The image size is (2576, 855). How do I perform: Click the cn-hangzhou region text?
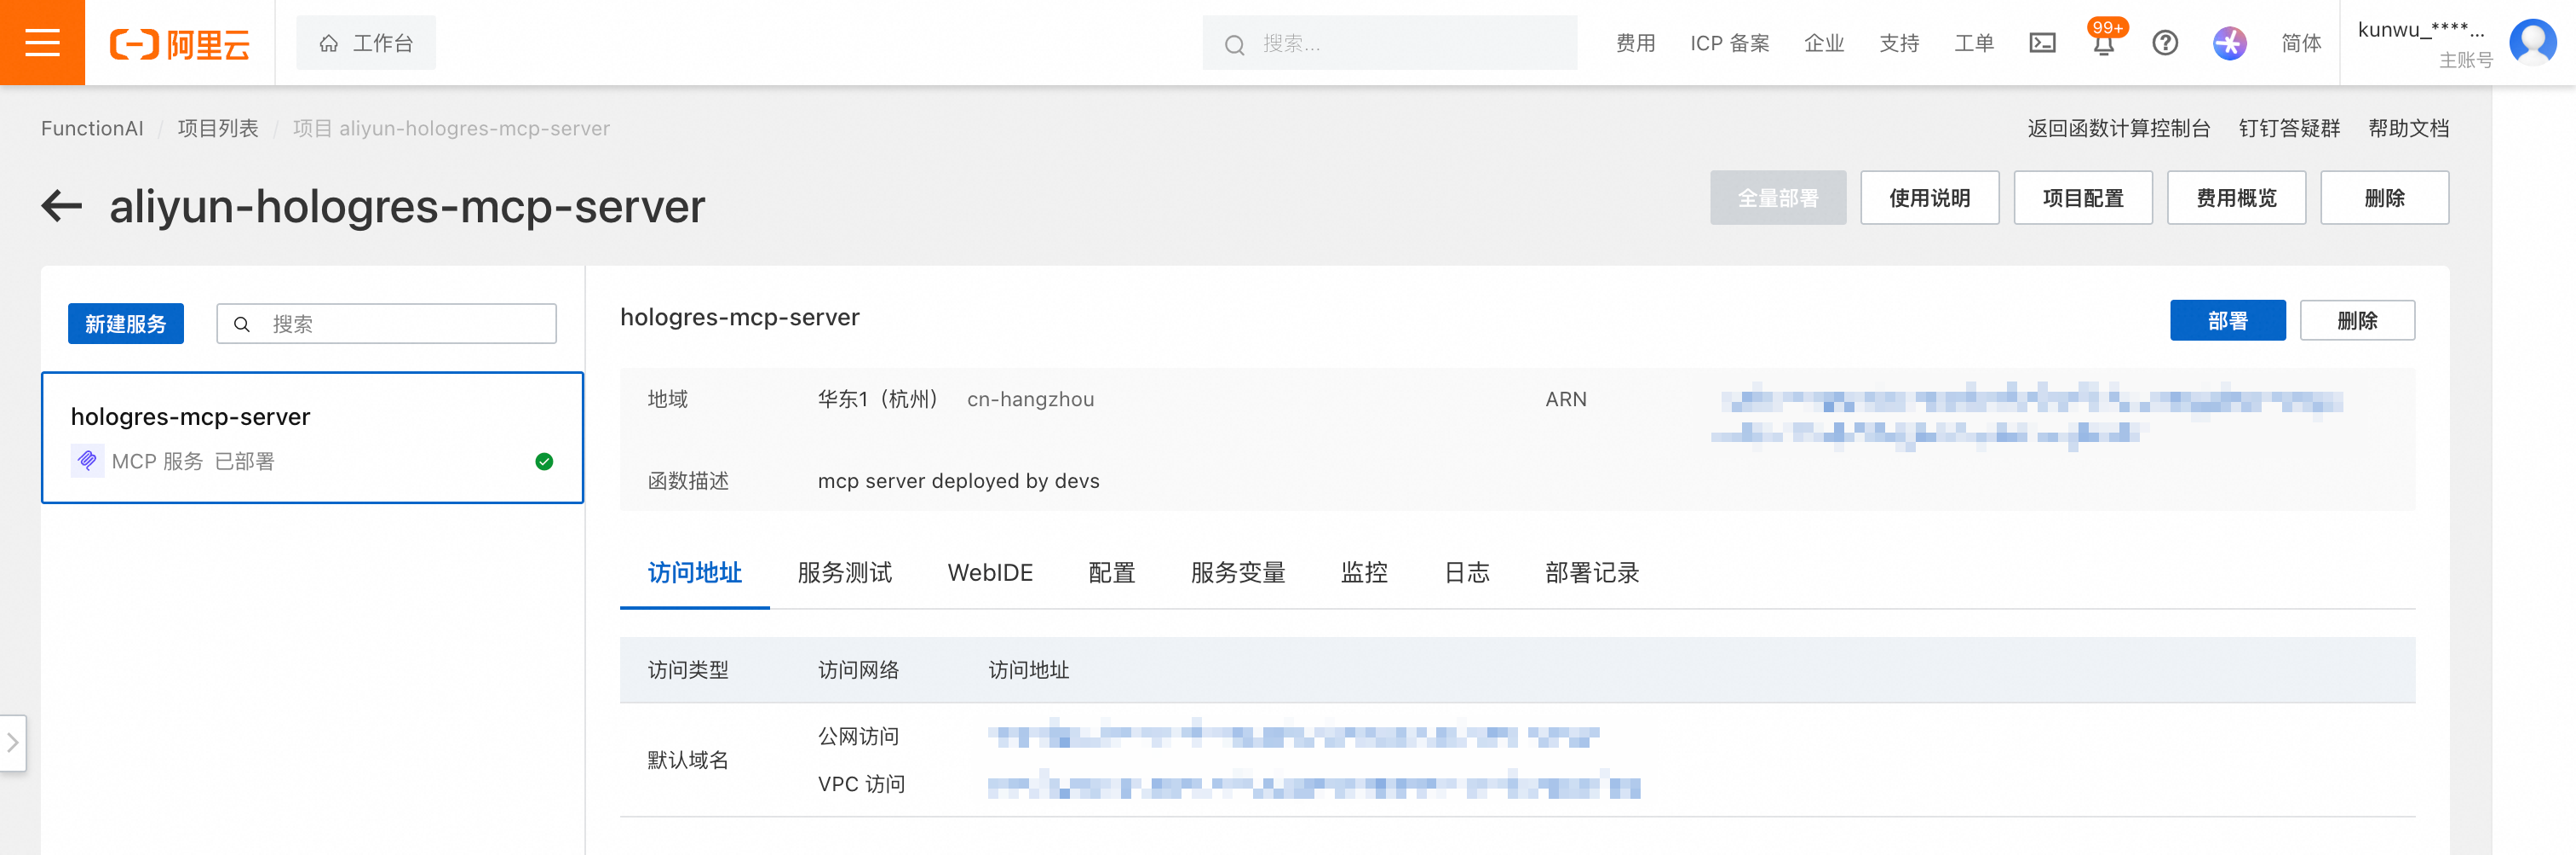coord(1030,399)
